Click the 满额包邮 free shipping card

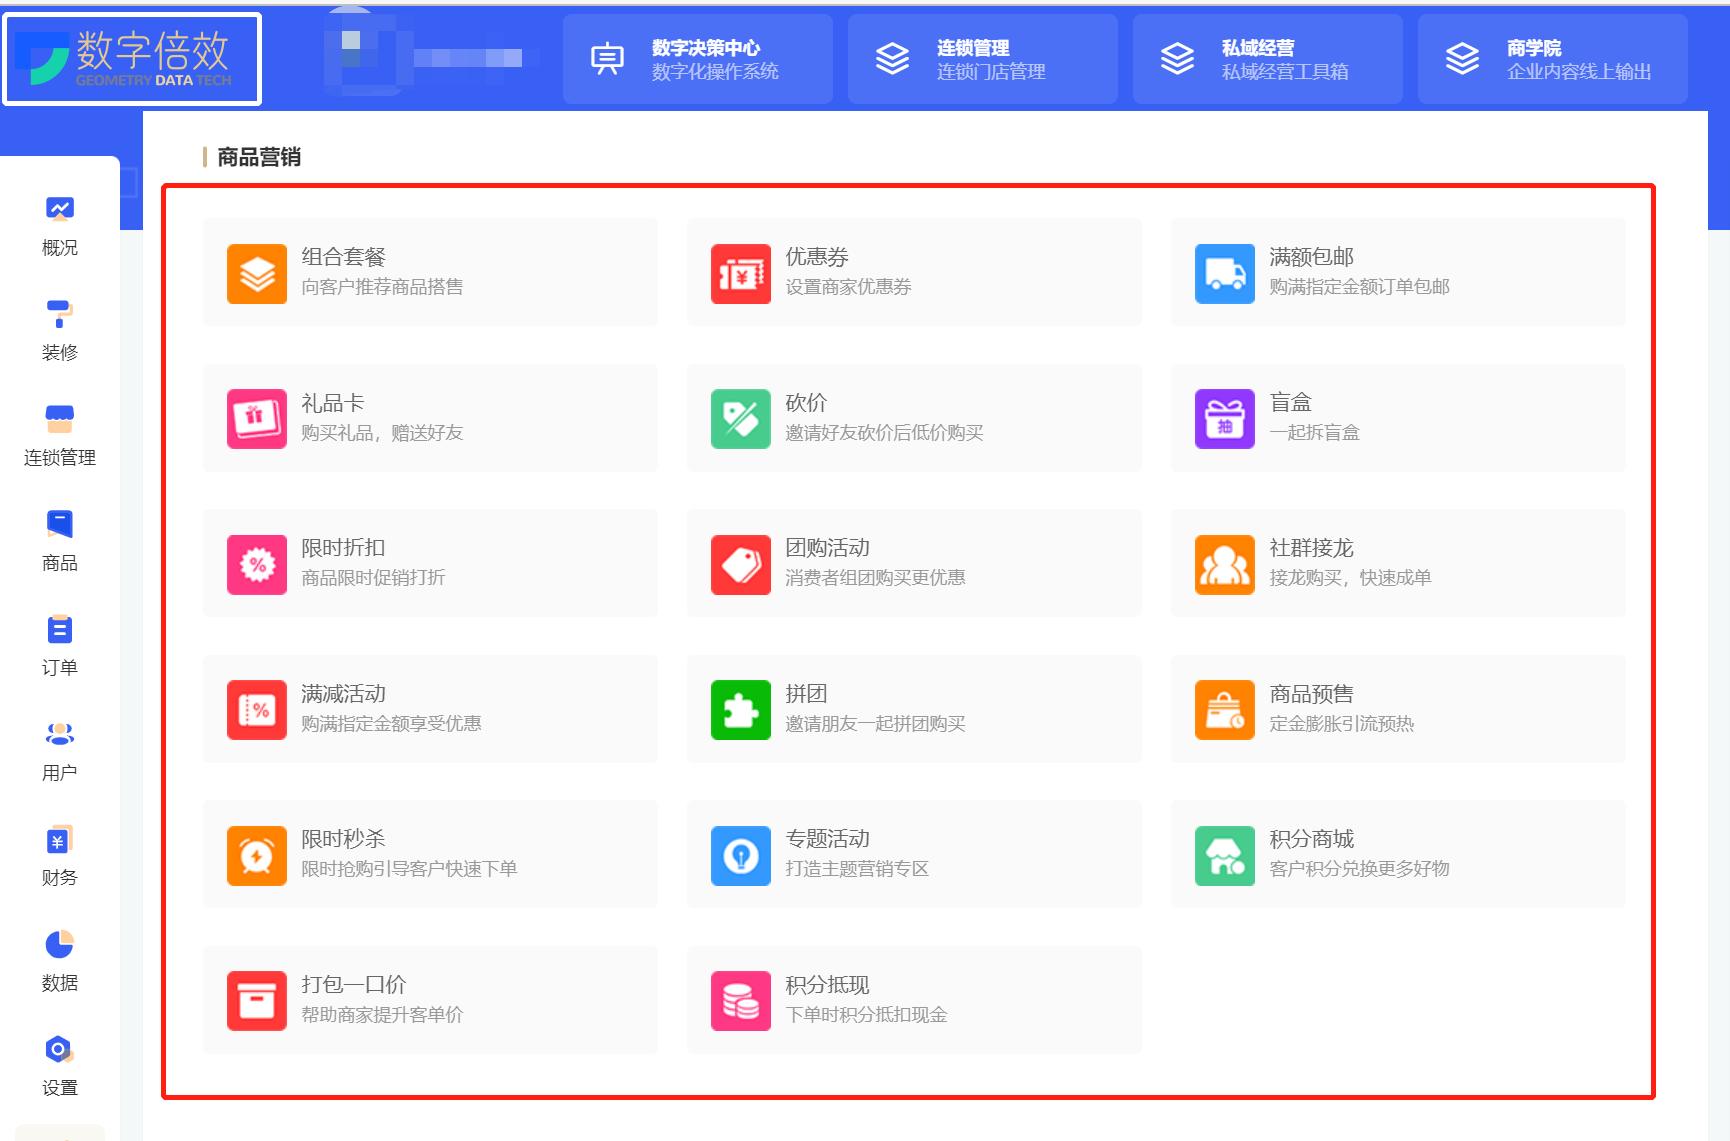tap(1397, 272)
